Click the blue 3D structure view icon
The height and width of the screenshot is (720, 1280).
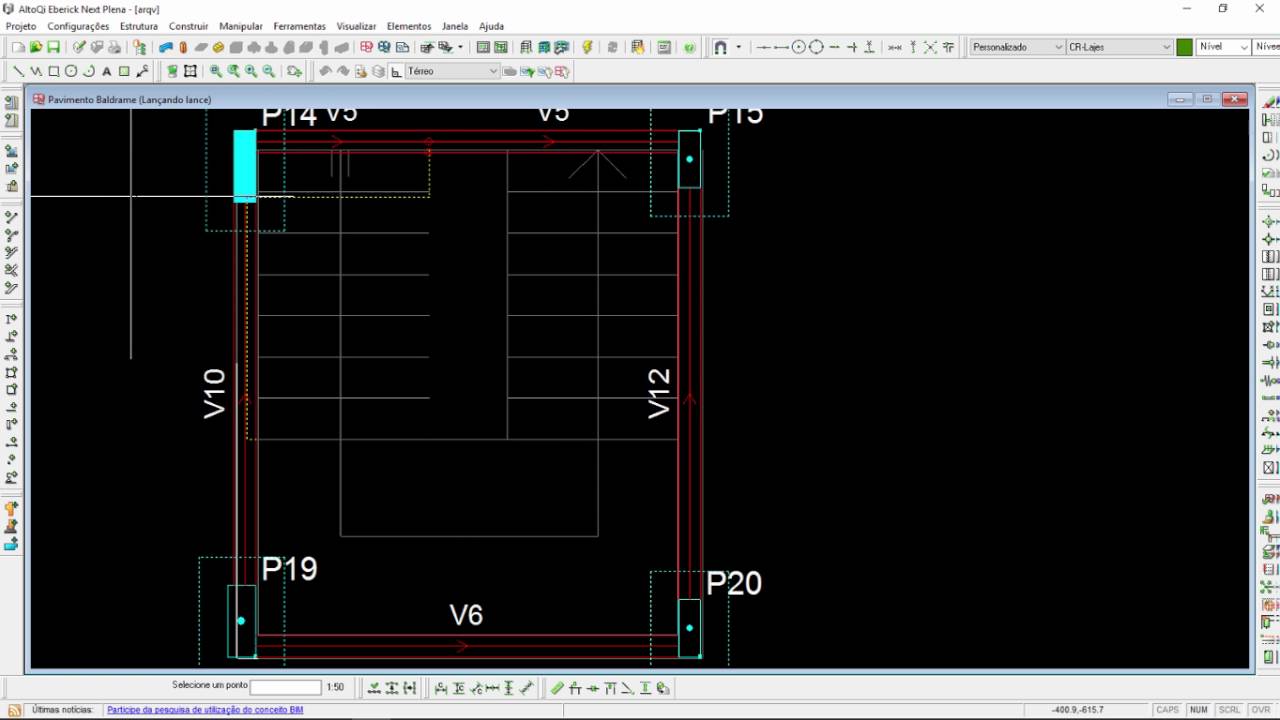tap(384, 47)
